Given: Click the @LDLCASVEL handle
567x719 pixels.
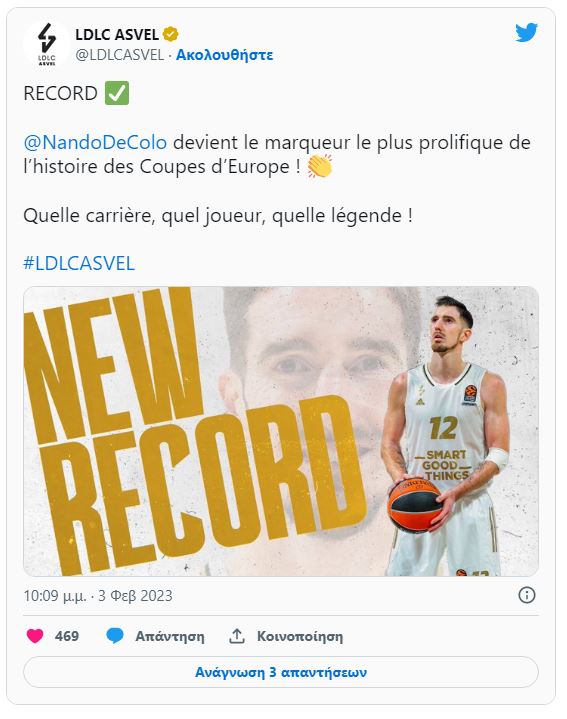Looking at the screenshot, I should point(120,55).
